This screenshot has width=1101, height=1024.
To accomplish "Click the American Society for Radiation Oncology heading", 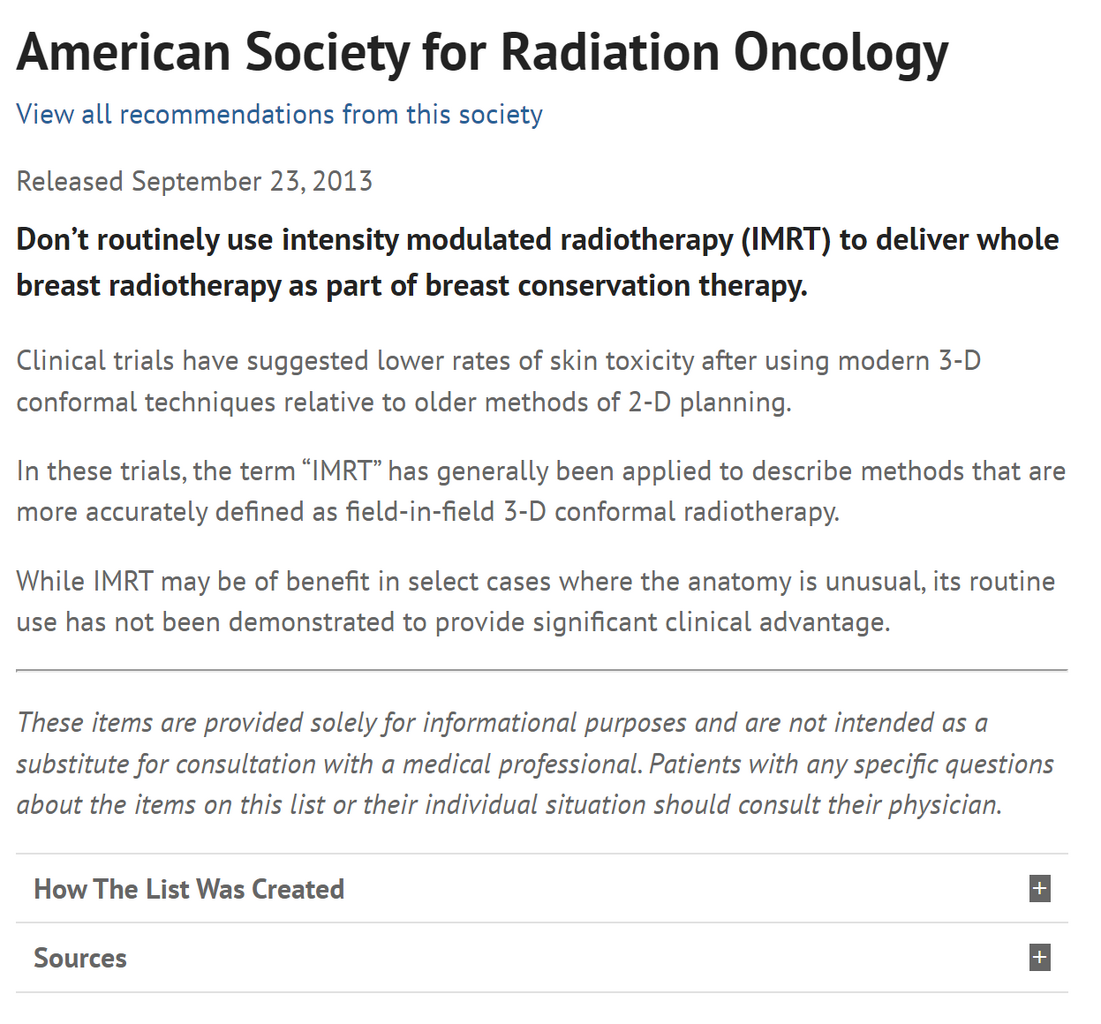I will pyautogui.click(x=482, y=52).
